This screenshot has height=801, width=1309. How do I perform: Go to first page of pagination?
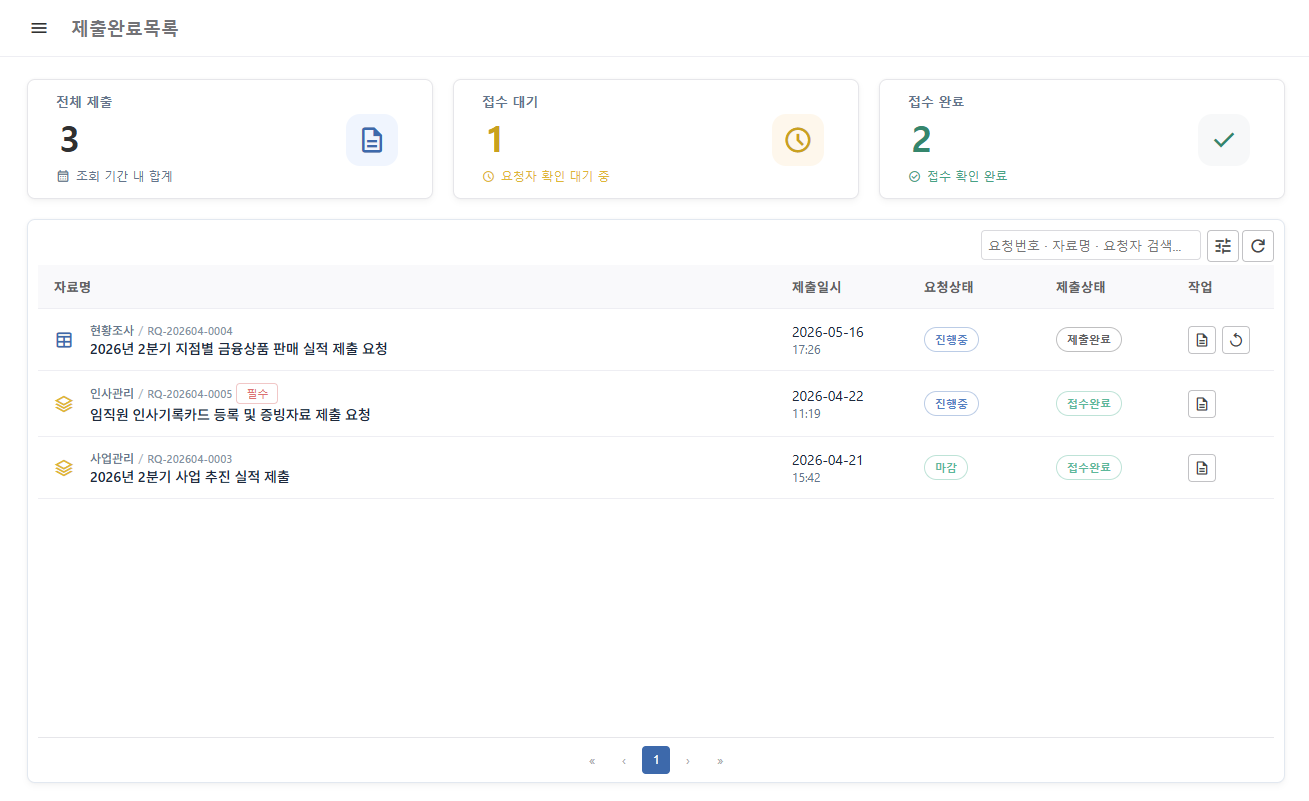click(592, 761)
